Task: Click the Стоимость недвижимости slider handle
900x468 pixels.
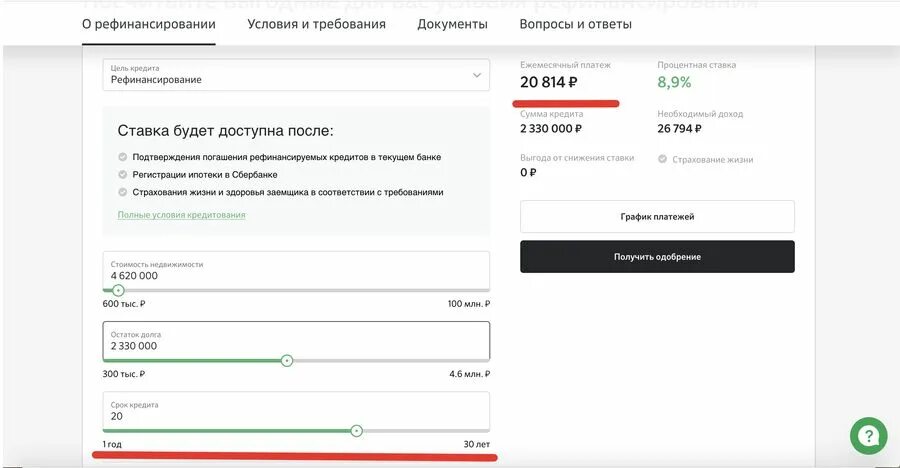Action: click(118, 291)
